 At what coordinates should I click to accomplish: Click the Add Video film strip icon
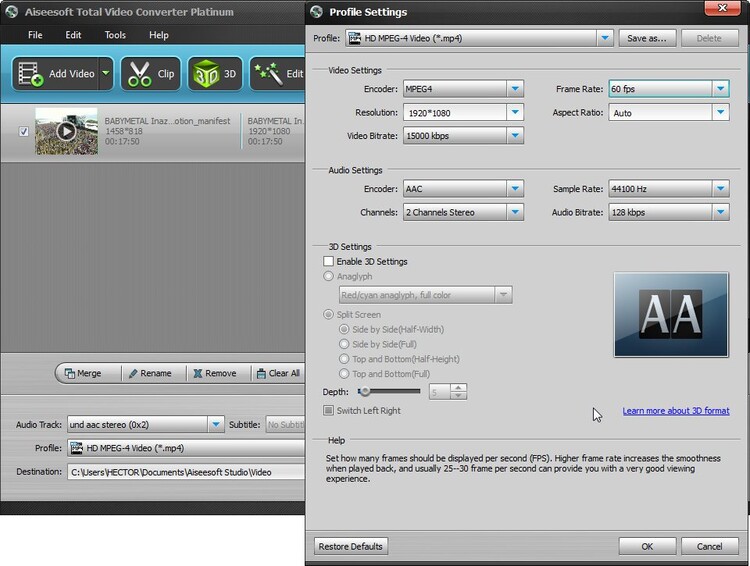click(30, 73)
